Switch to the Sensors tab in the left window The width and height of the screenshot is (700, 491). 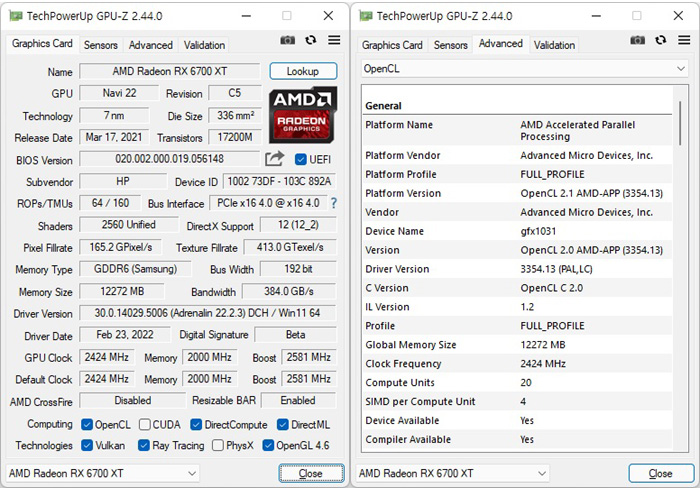tap(100, 45)
